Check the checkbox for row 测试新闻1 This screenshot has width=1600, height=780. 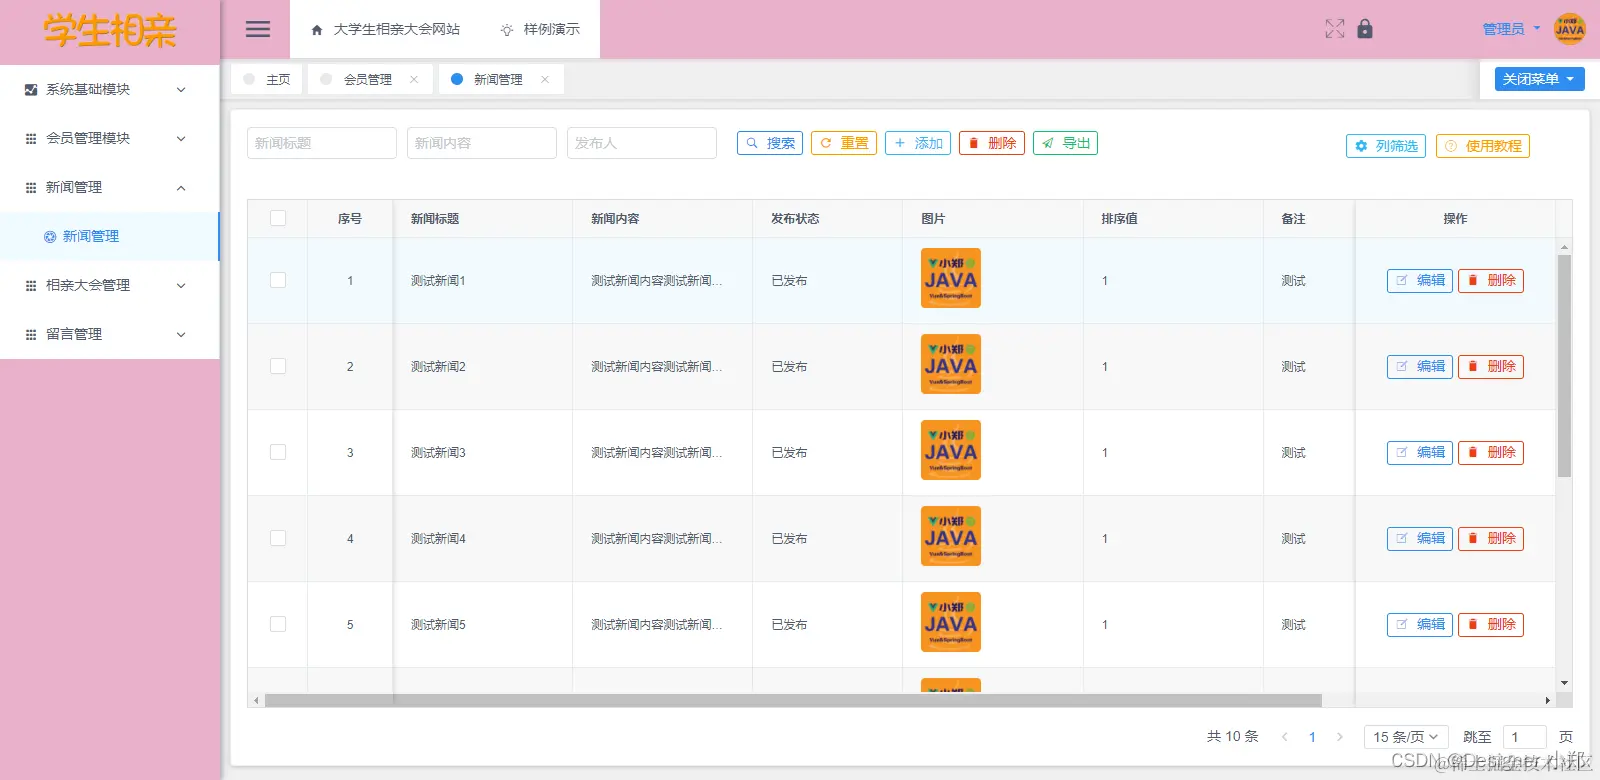[278, 280]
